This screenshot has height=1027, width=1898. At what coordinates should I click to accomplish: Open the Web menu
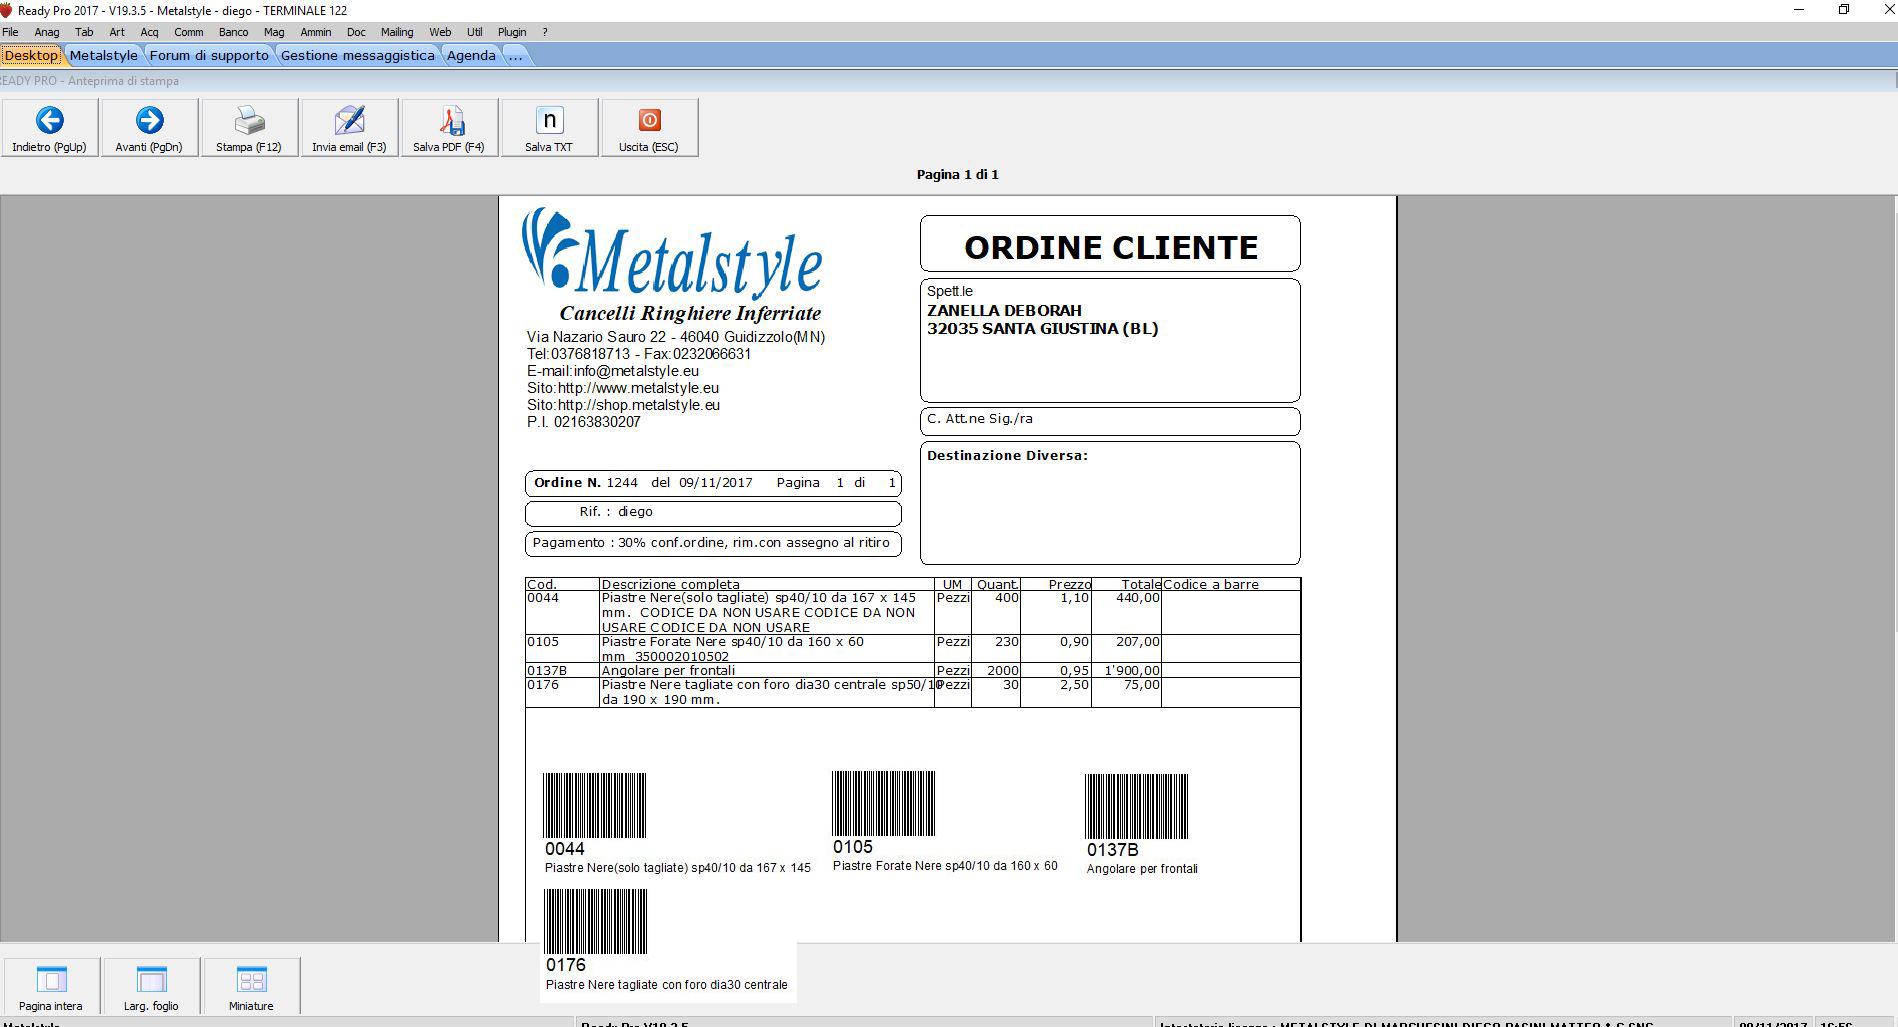[x=440, y=32]
